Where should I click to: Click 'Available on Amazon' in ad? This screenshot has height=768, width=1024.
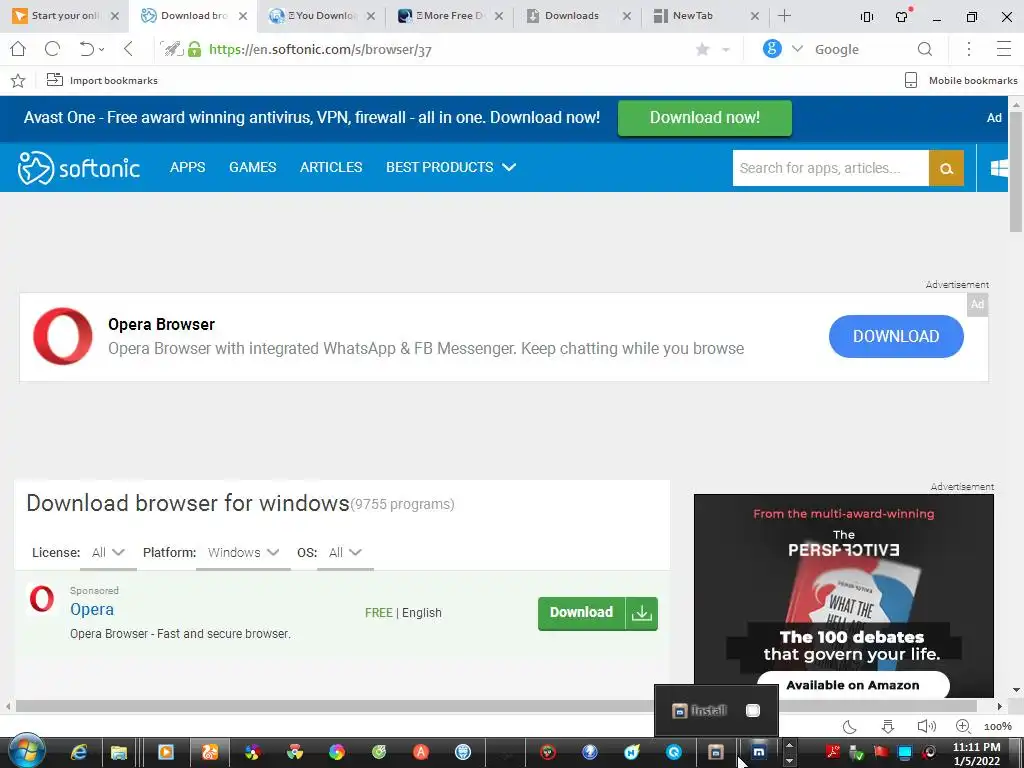tap(853, 685)
